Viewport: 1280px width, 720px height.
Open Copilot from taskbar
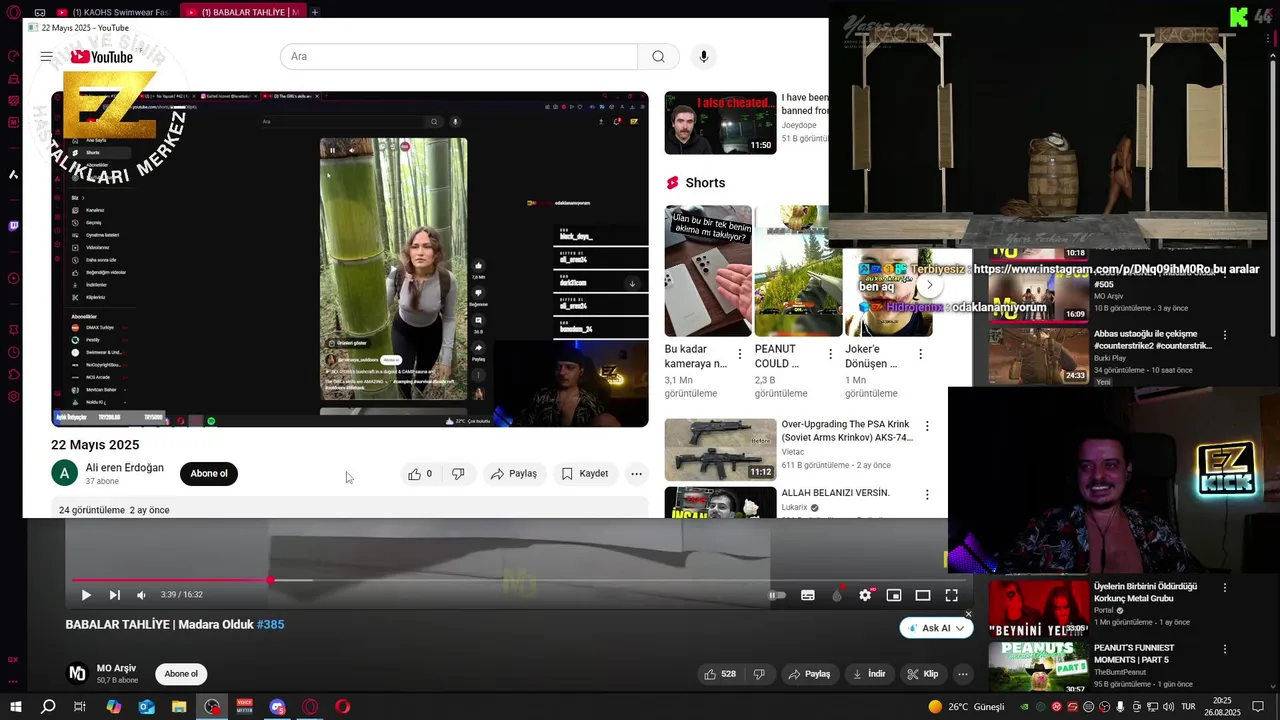click(x=114, y=707)
